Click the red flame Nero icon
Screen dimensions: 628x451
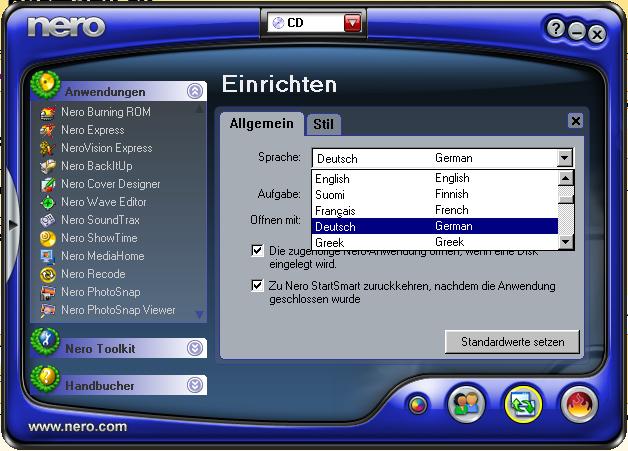point(579,404)
